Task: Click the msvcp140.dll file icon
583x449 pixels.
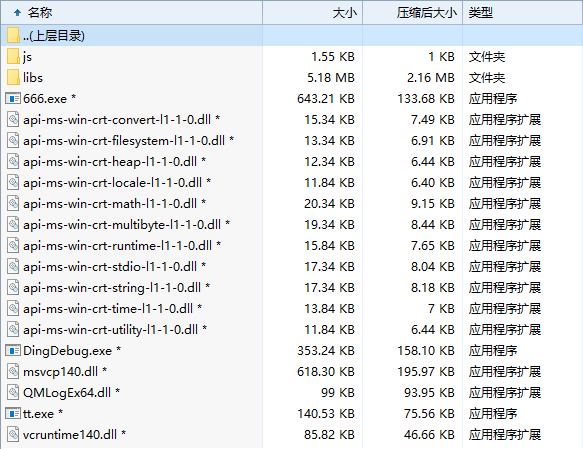Action: [13, 371]
